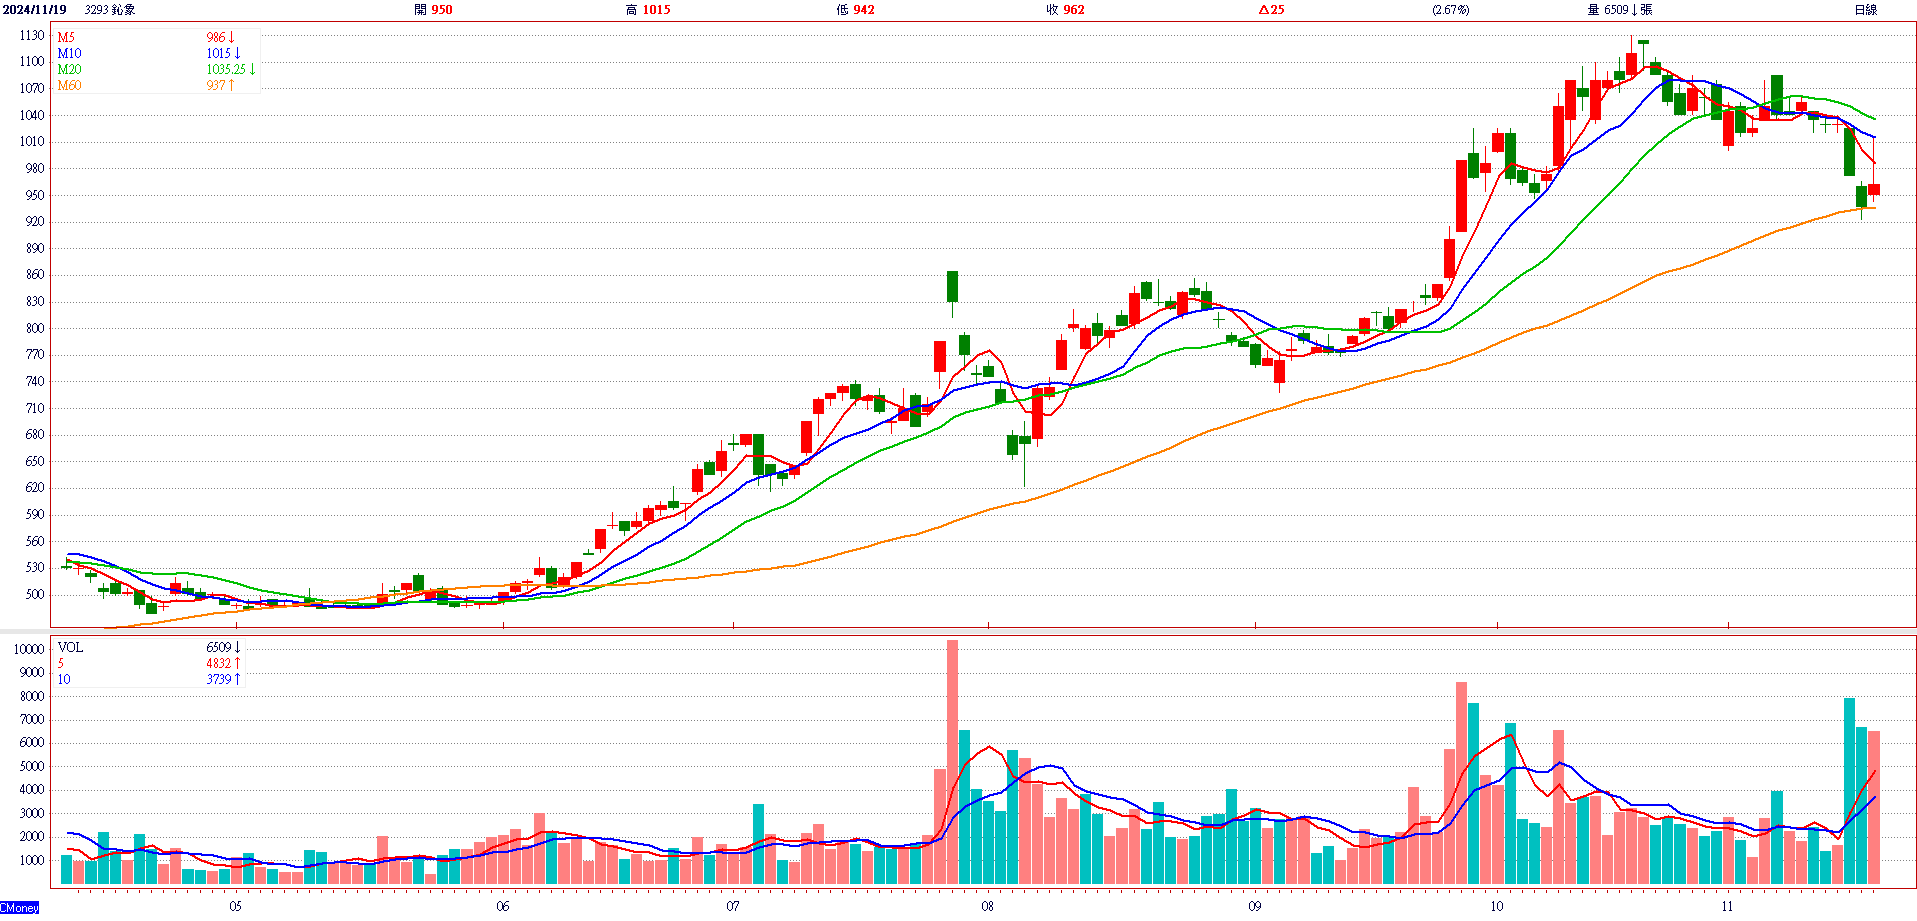Click the tallest volume bar above 10000
This screenshot has height=921, width=1917.
[x=952, y=762]
